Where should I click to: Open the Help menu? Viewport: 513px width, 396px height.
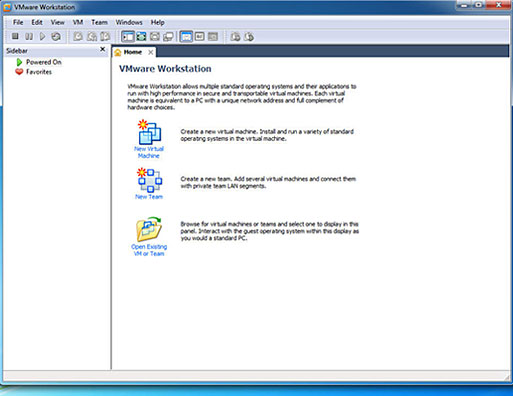157,22
